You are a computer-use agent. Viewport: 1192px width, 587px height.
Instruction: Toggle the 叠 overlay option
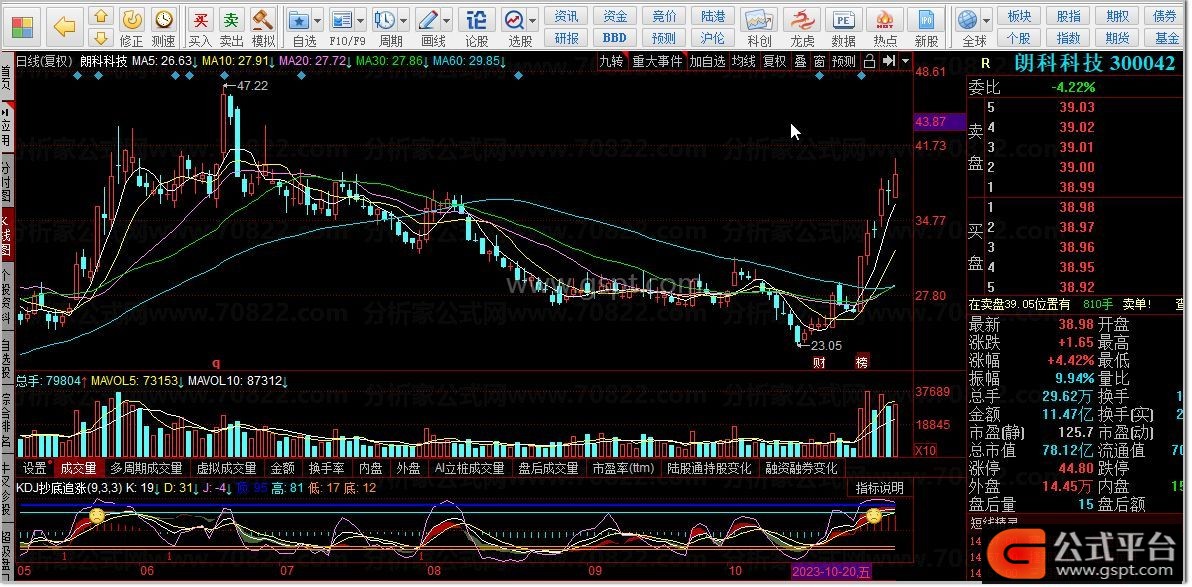pyautogui.click(x=800, y=61)
